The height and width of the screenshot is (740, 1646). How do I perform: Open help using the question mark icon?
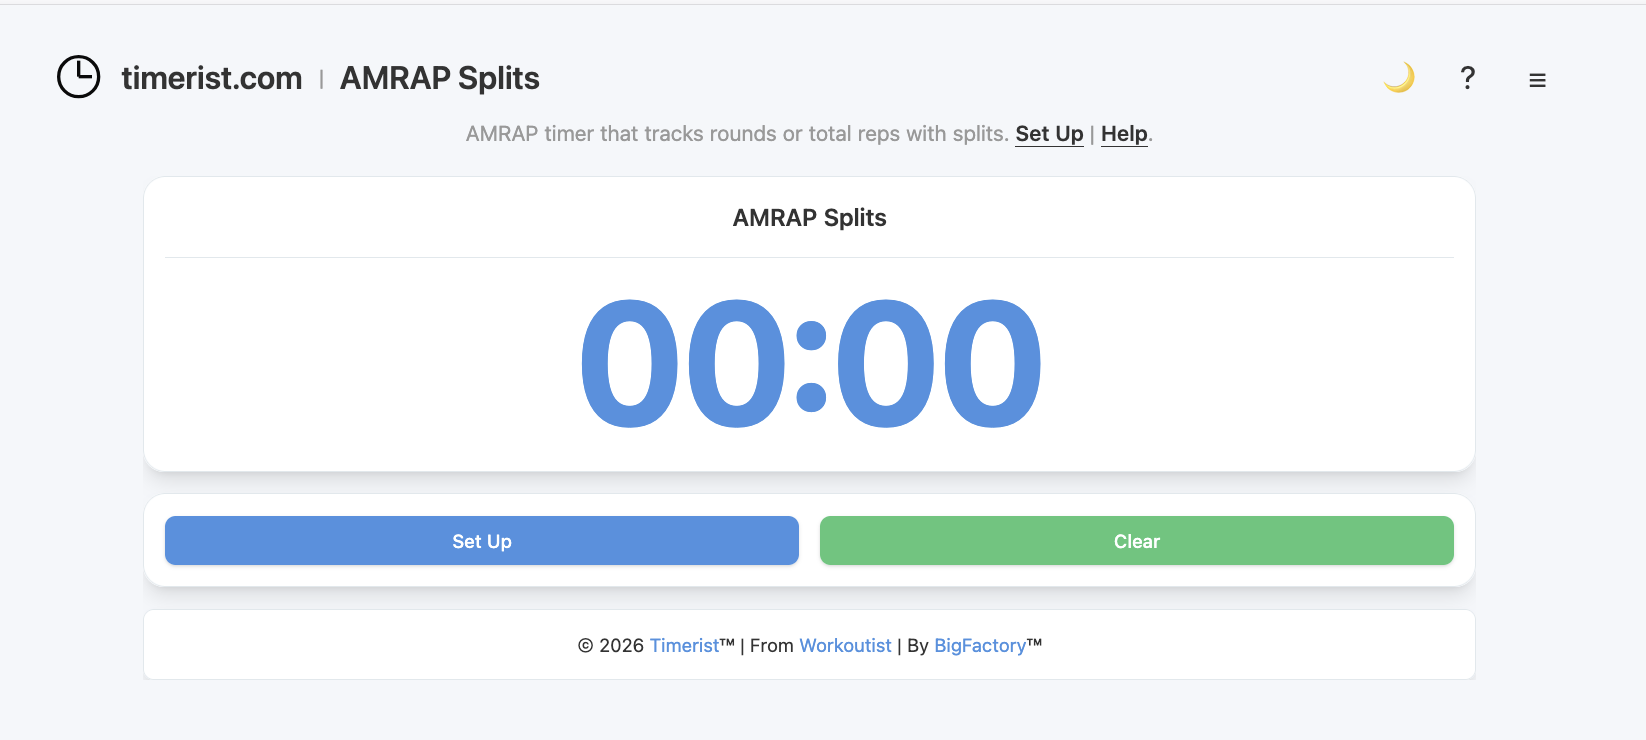(1467, 78)
